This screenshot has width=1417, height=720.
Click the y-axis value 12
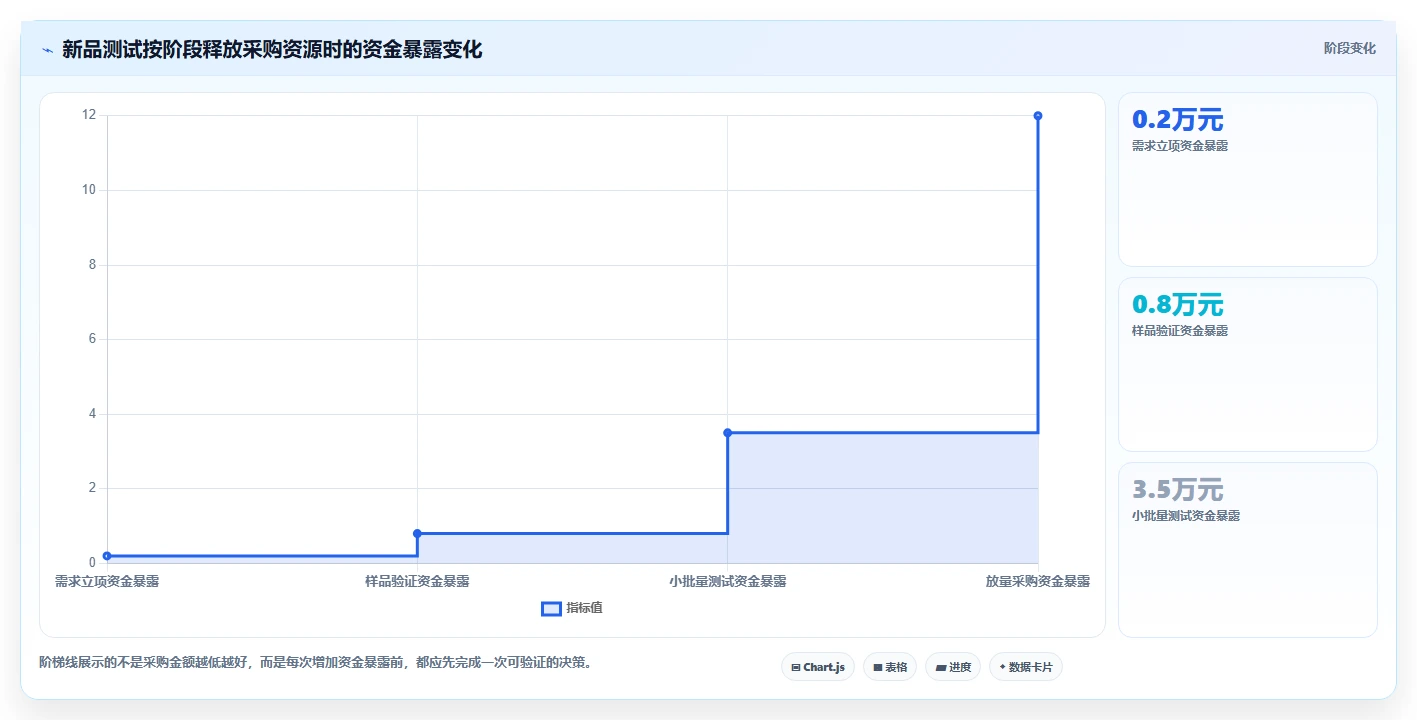(89, 115)
